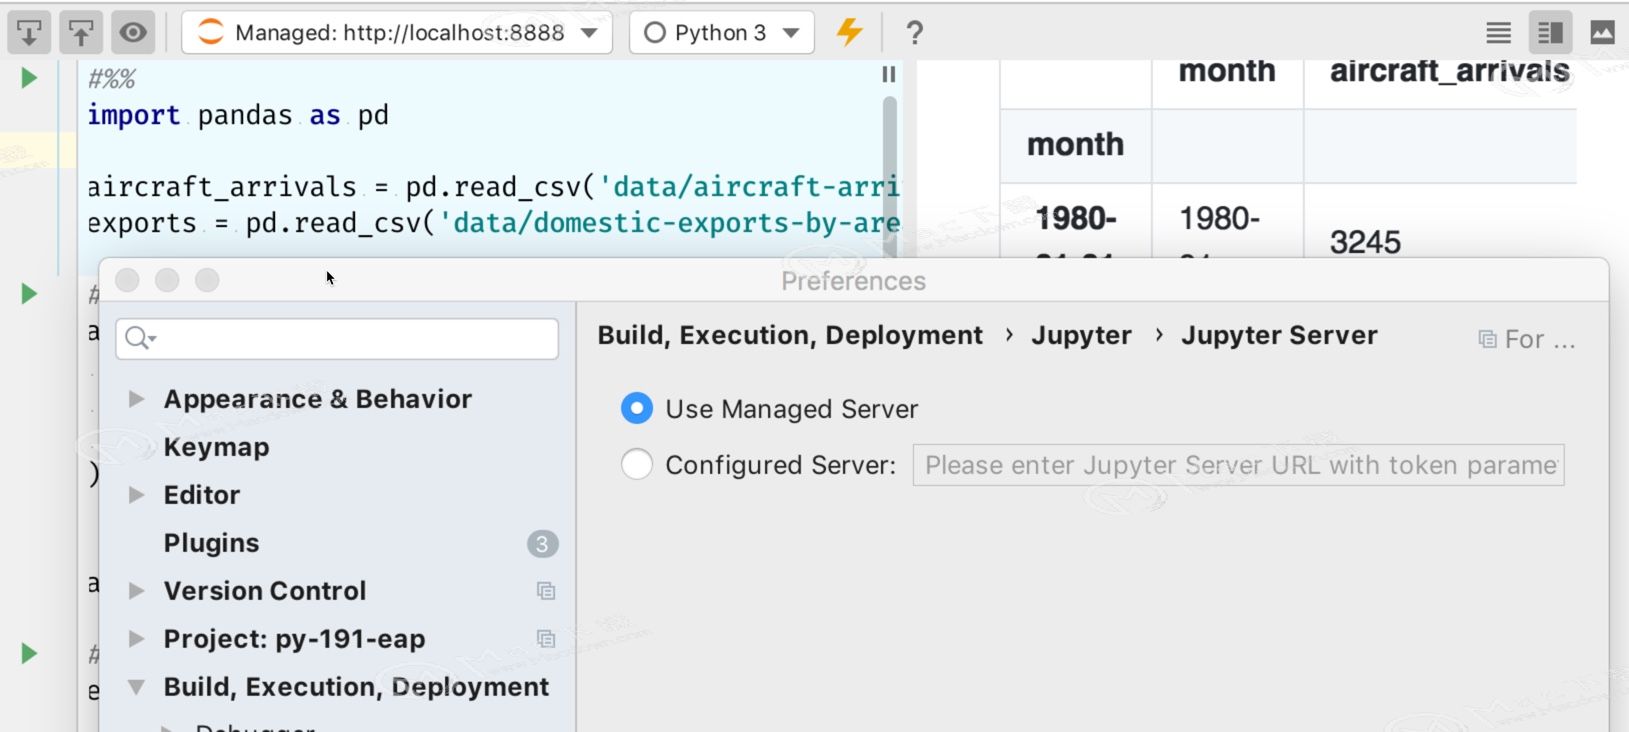Viewport: 1629px width, 732px height.
Task: Open the Managed Jupyter server dropdown
Action: (x=397, y=32)
